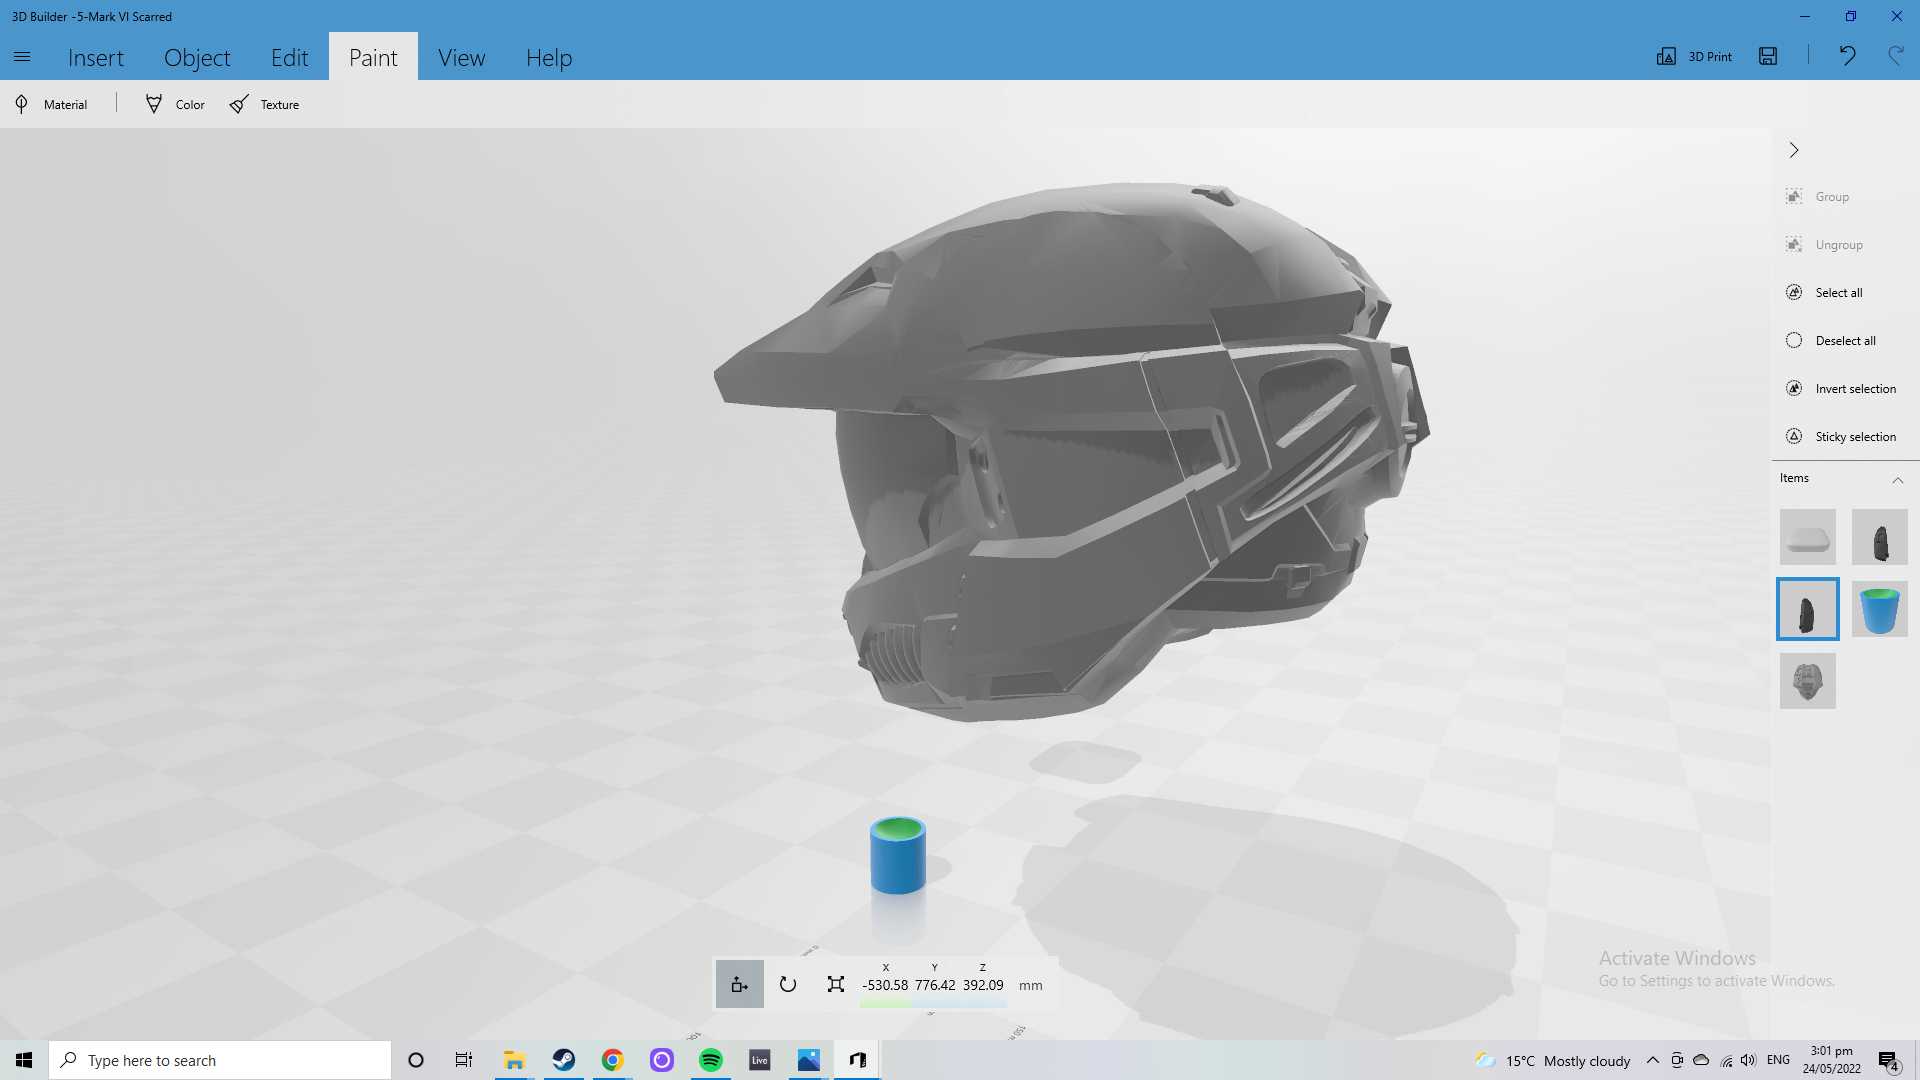Open the volume control in the tray

click(x=1748, y=1060)
